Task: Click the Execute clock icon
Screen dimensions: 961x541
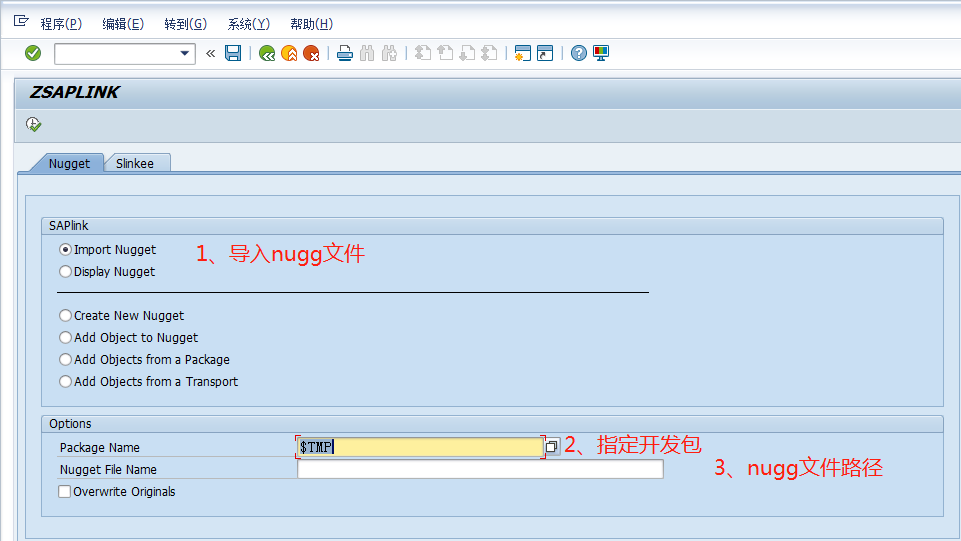Action: [33, 125]
